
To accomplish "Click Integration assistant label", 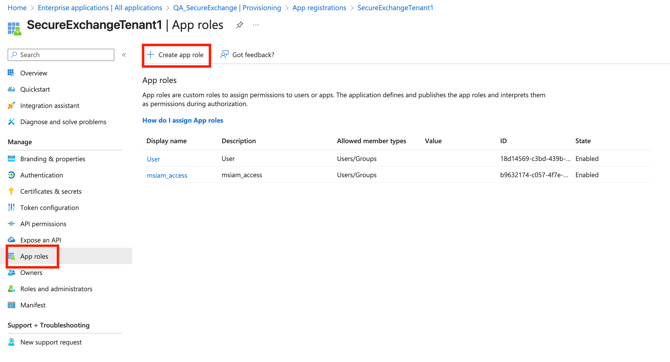I will tap(50, 106).
